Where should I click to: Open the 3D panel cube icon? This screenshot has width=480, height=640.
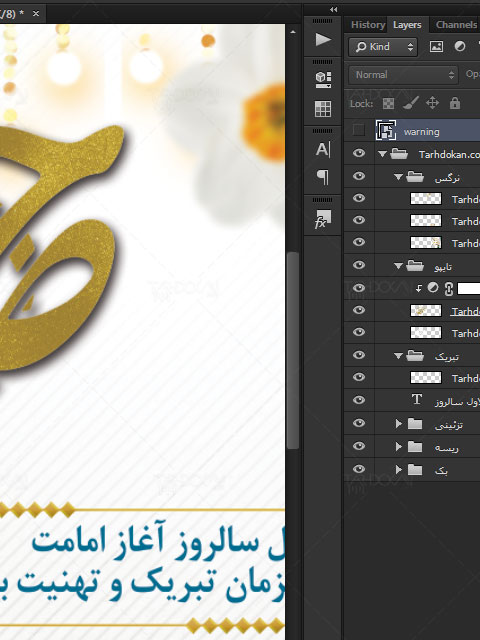[323, 79]
